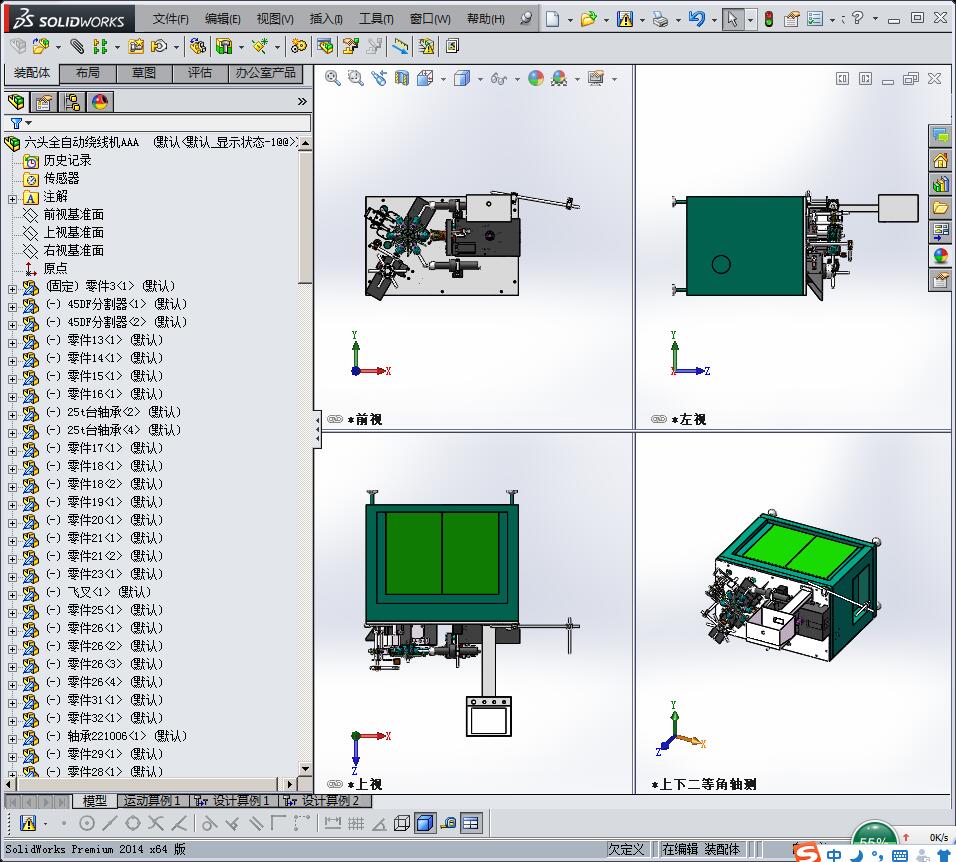Viewport: 956px width, 862px height.
Task: Open the 运动算例1 tab at bottom
Action: coord(151,802)
